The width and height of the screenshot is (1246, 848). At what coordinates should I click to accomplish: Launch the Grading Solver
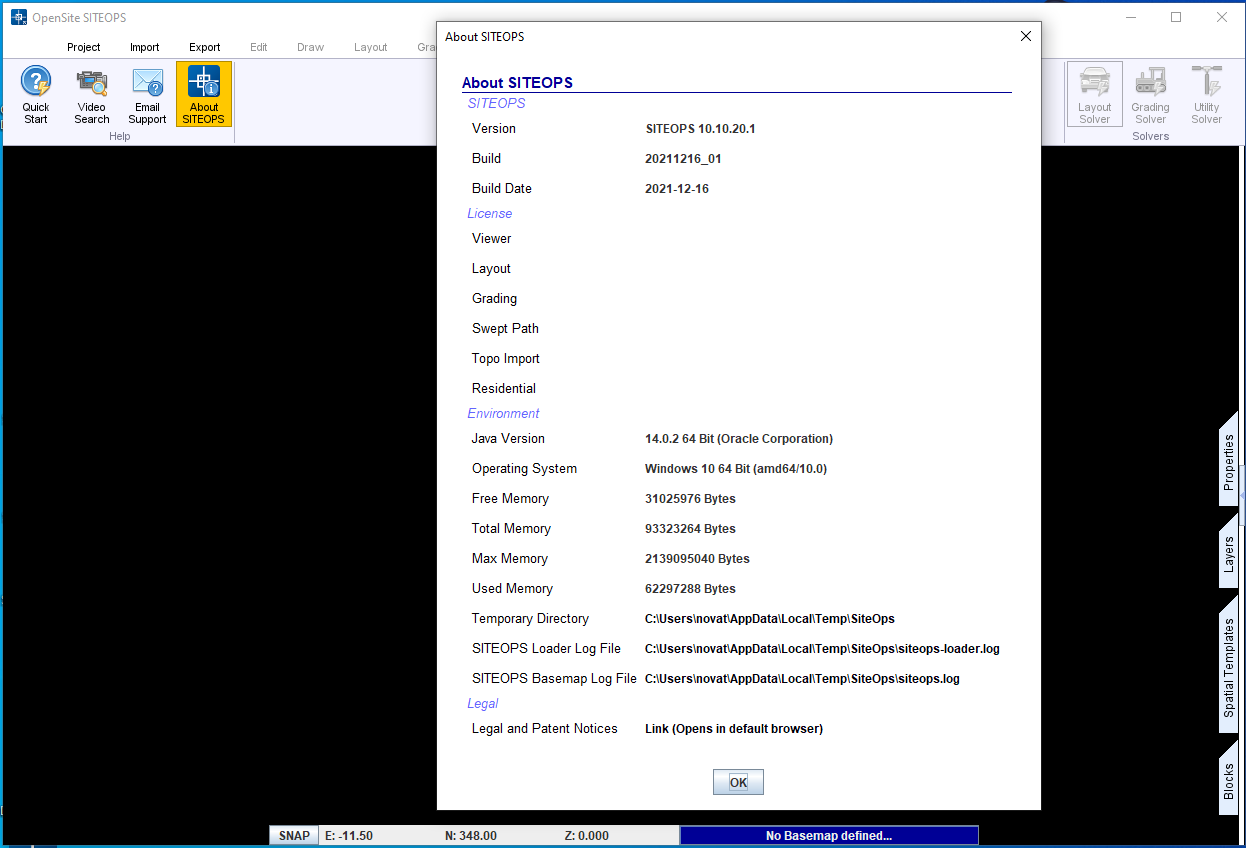[x=1150, y=94]
